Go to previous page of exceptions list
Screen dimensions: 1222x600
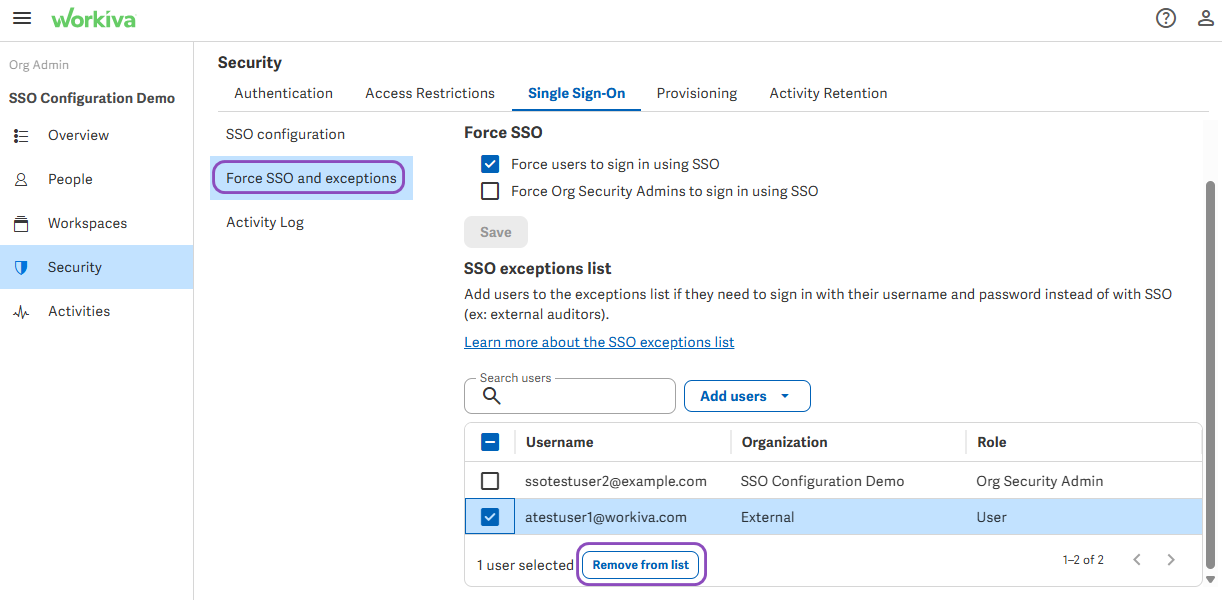pyautogui.click(x=1137, y=560)
